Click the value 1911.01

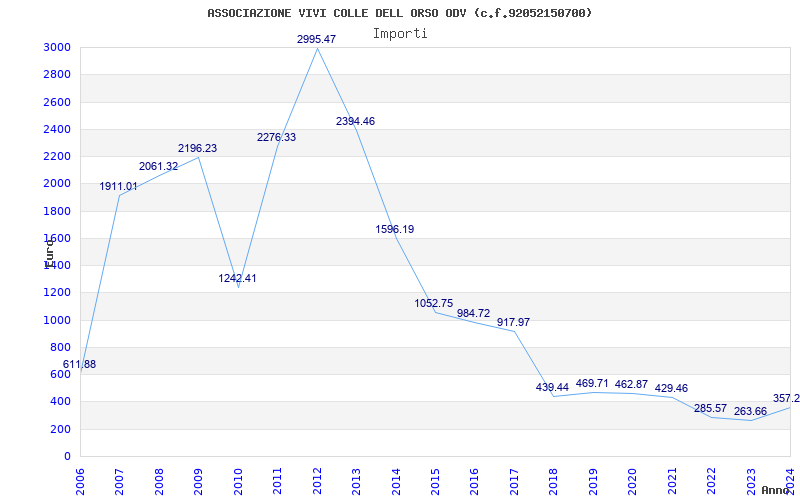click(x=118, y=187)
